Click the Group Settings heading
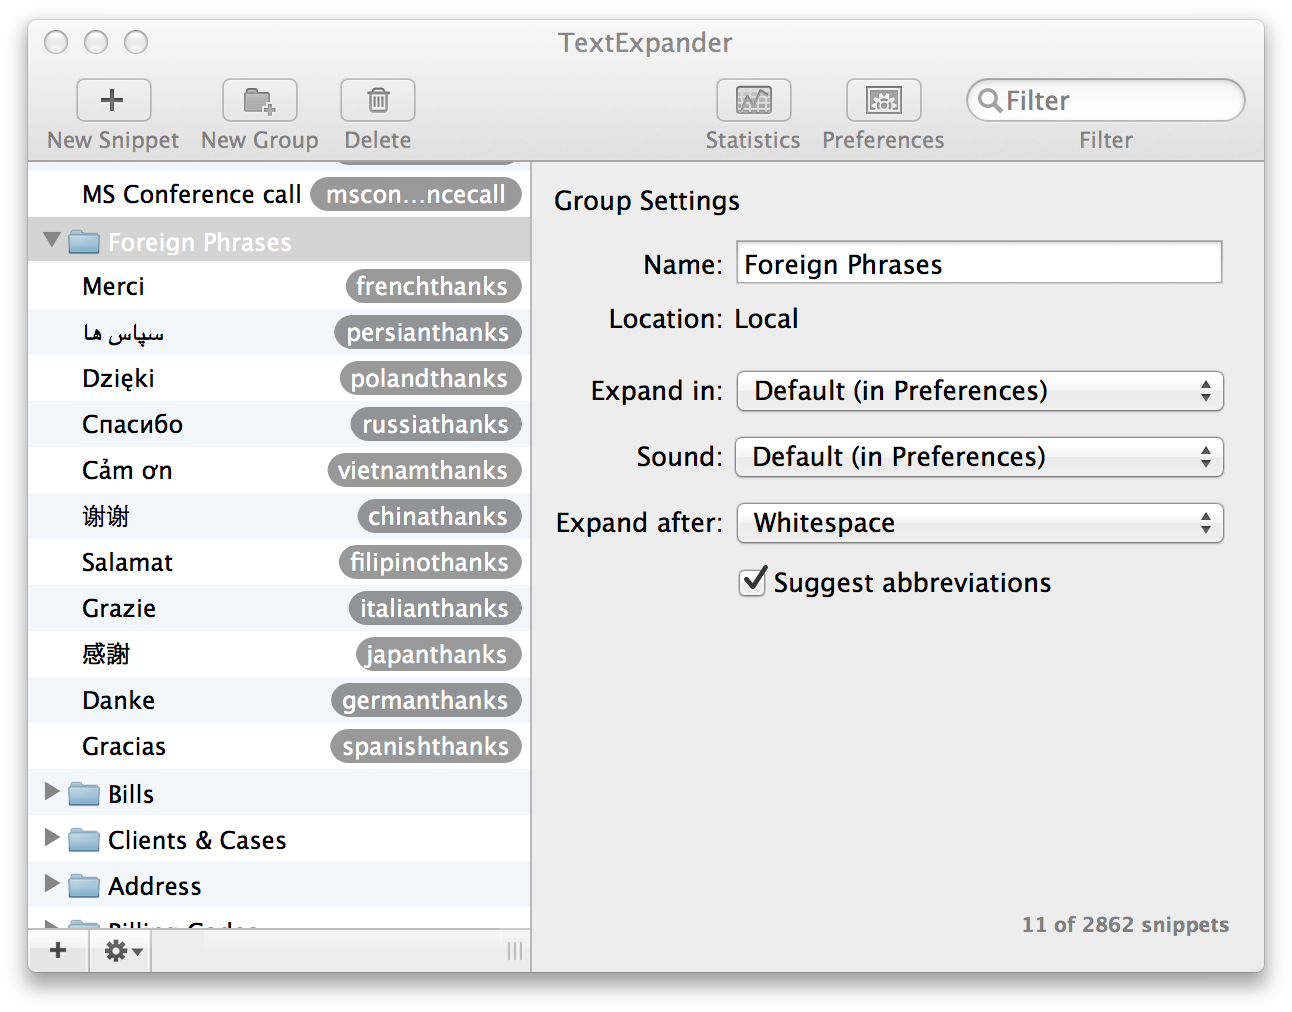Screen dimensions: 1292x1012 (x=647, y=201)
